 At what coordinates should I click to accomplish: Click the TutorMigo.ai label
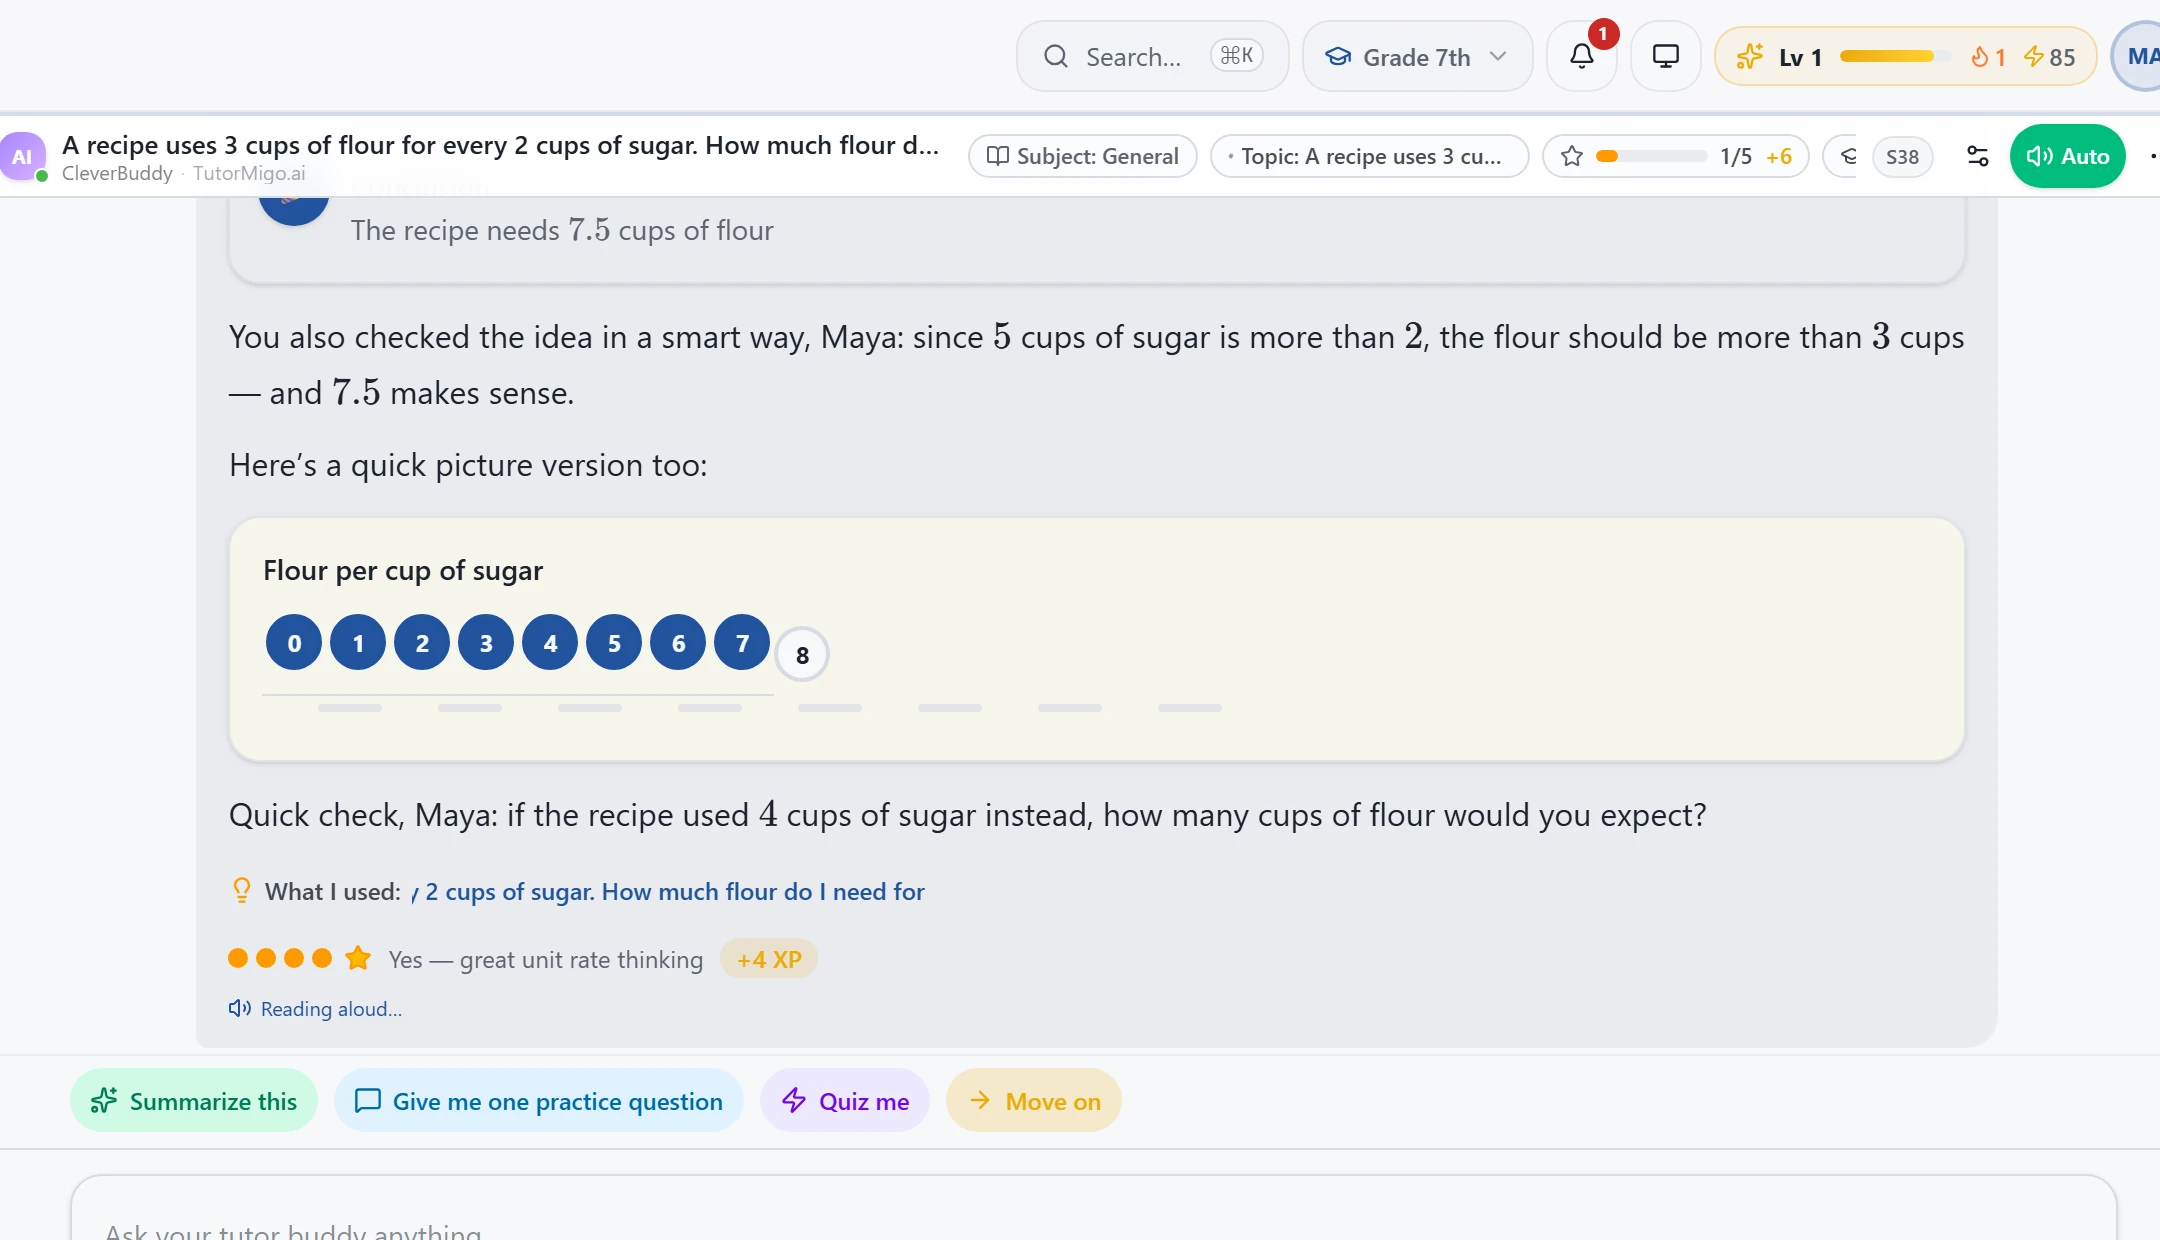(x=249, y=173)
